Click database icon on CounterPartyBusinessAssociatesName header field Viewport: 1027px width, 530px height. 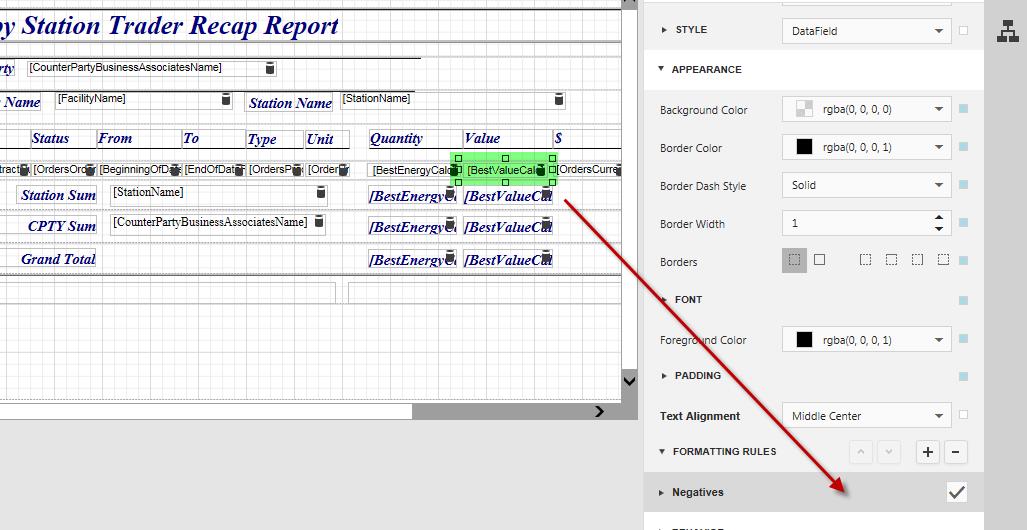269,68
